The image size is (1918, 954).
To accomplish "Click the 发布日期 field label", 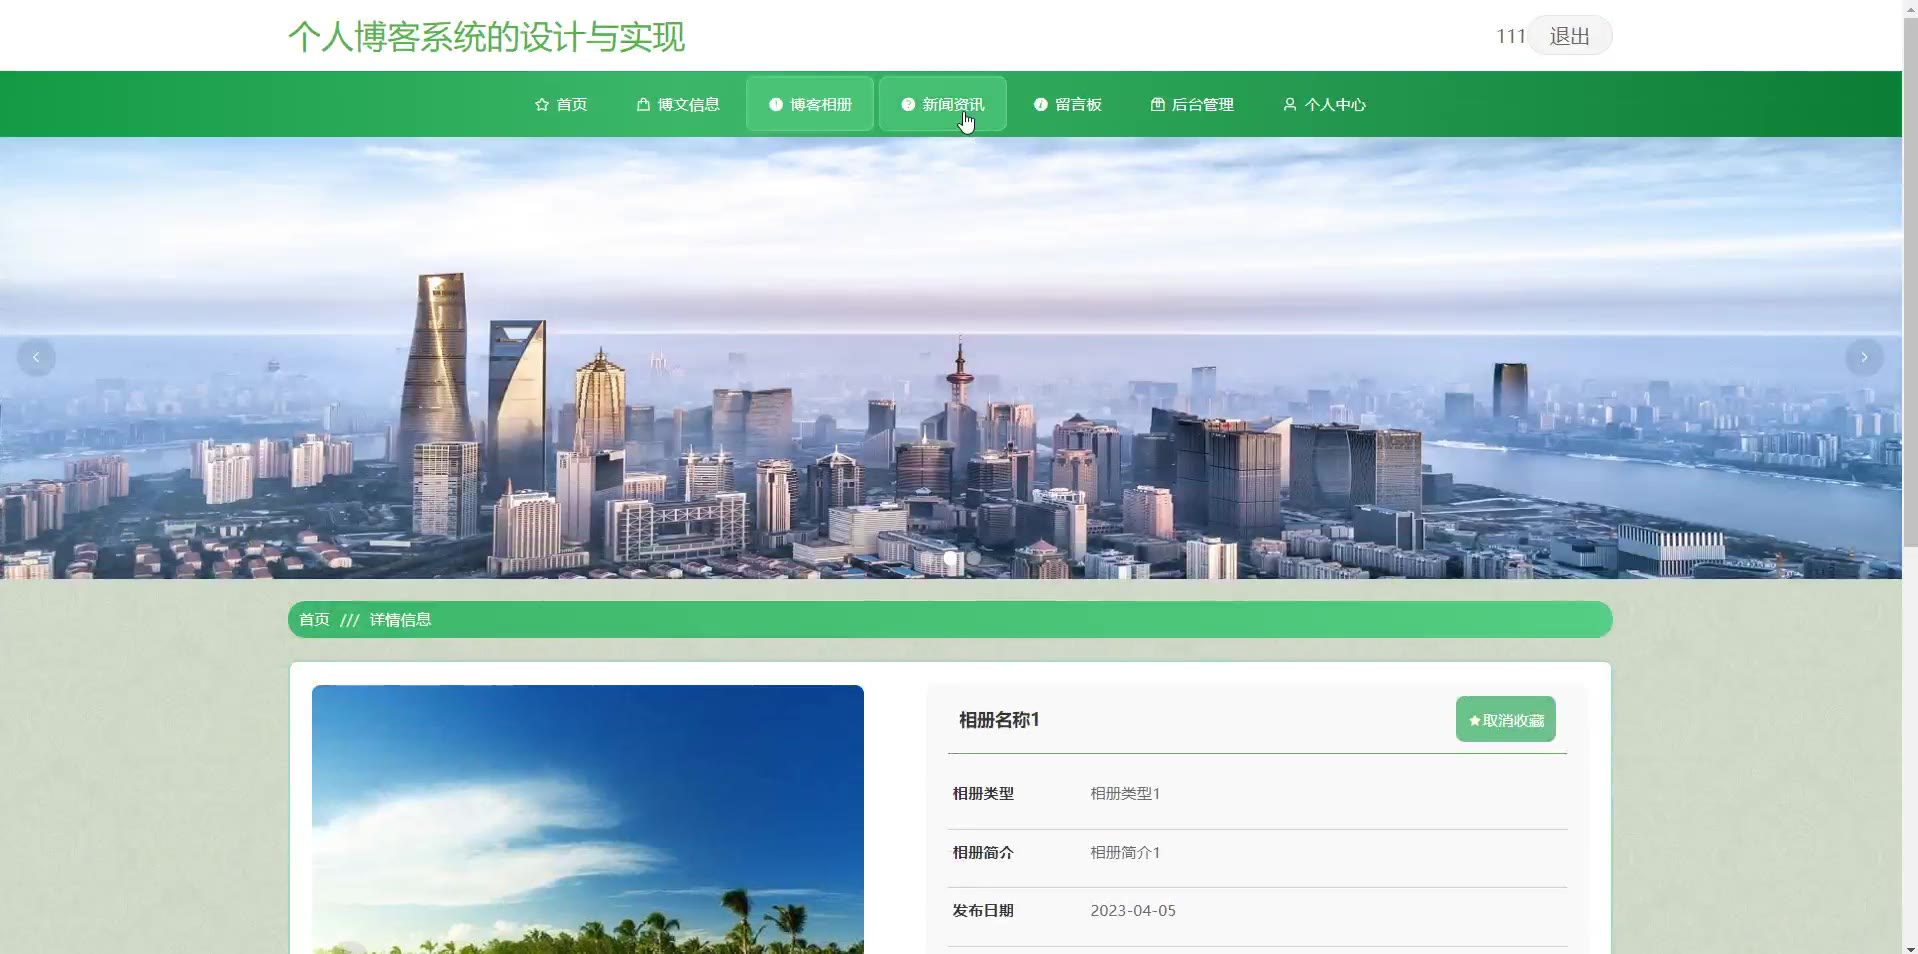I will pos(983,911).
